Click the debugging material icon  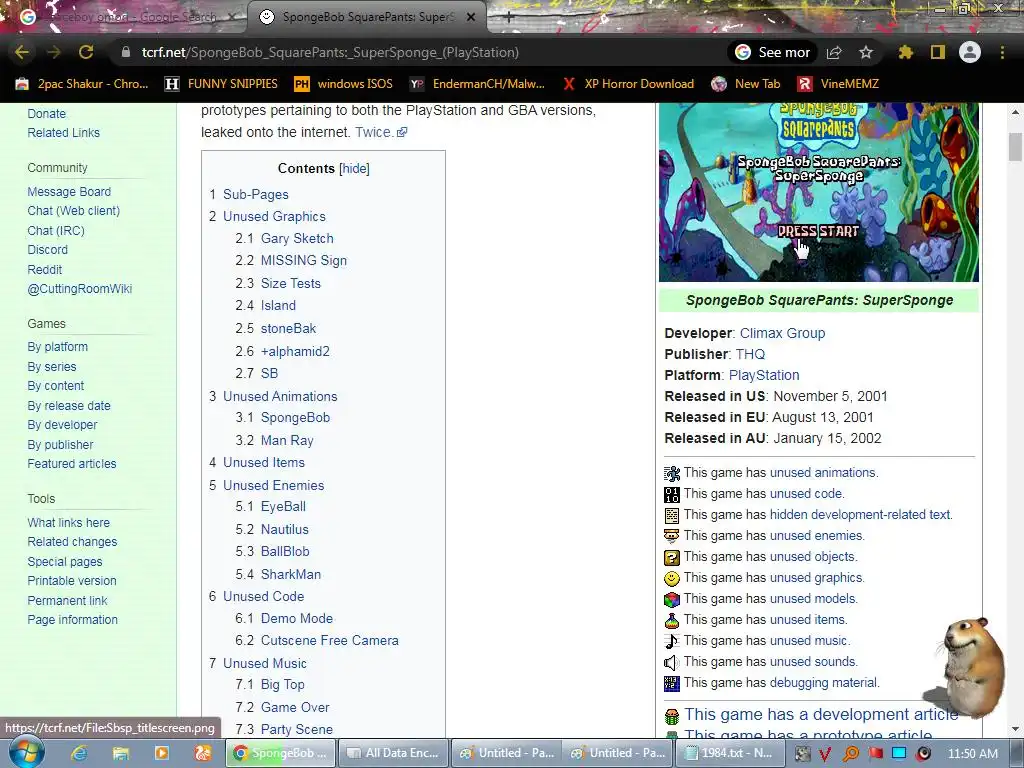[x=672, y=683]
